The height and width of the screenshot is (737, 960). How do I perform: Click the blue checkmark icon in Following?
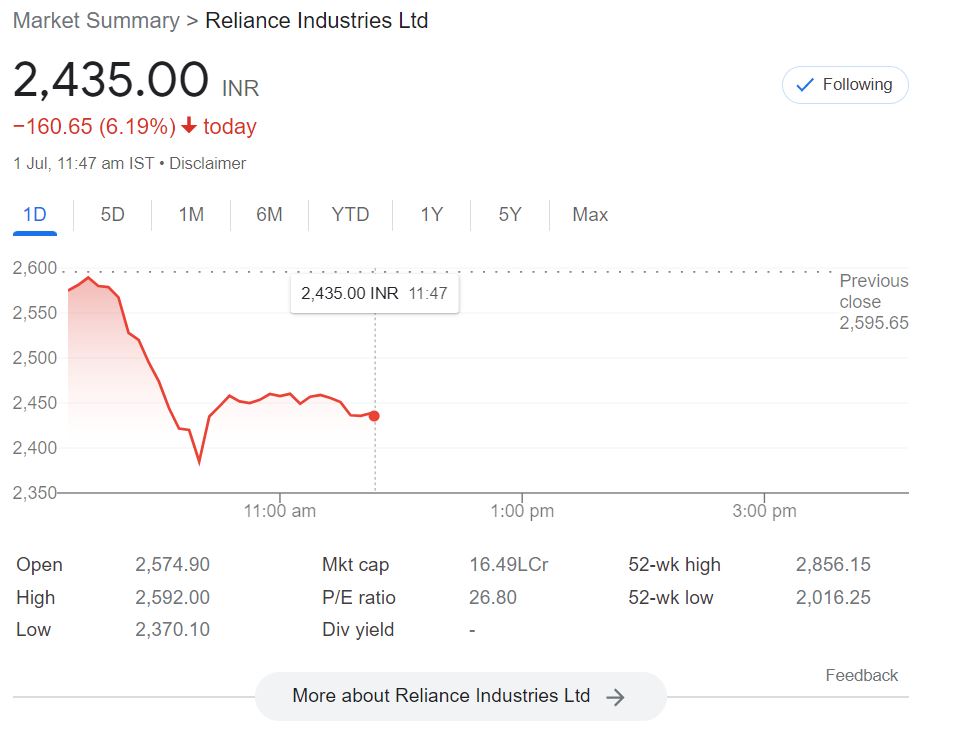pos(804,84)
